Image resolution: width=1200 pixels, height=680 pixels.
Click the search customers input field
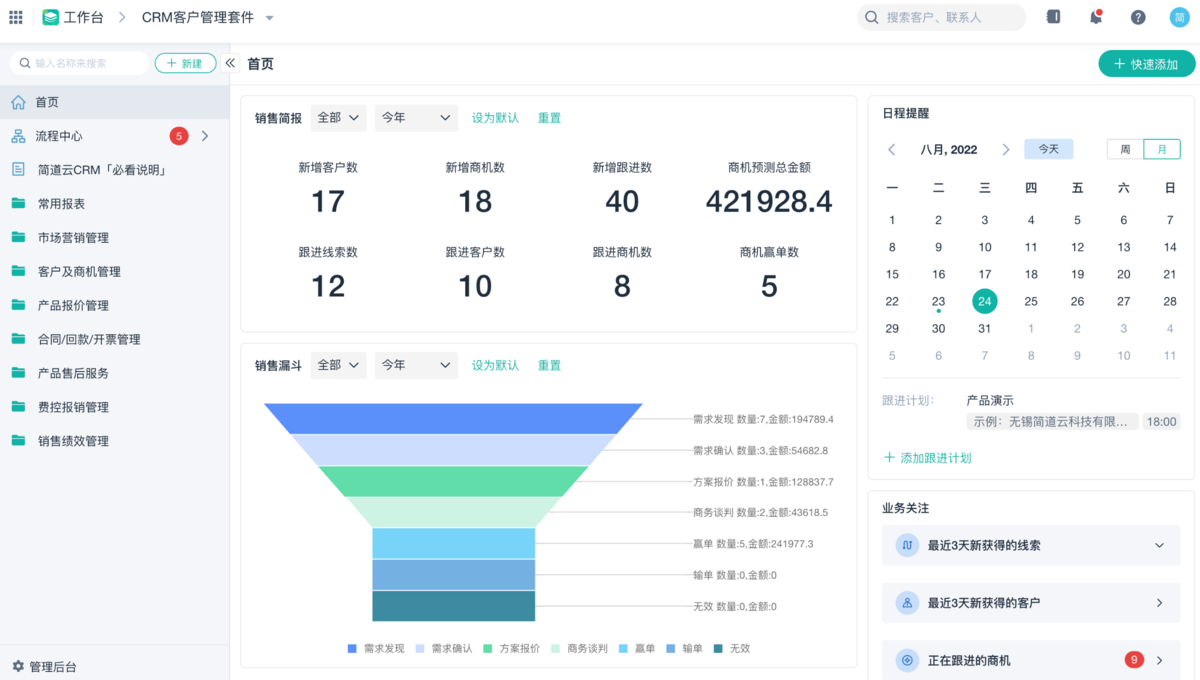(950, 17)
